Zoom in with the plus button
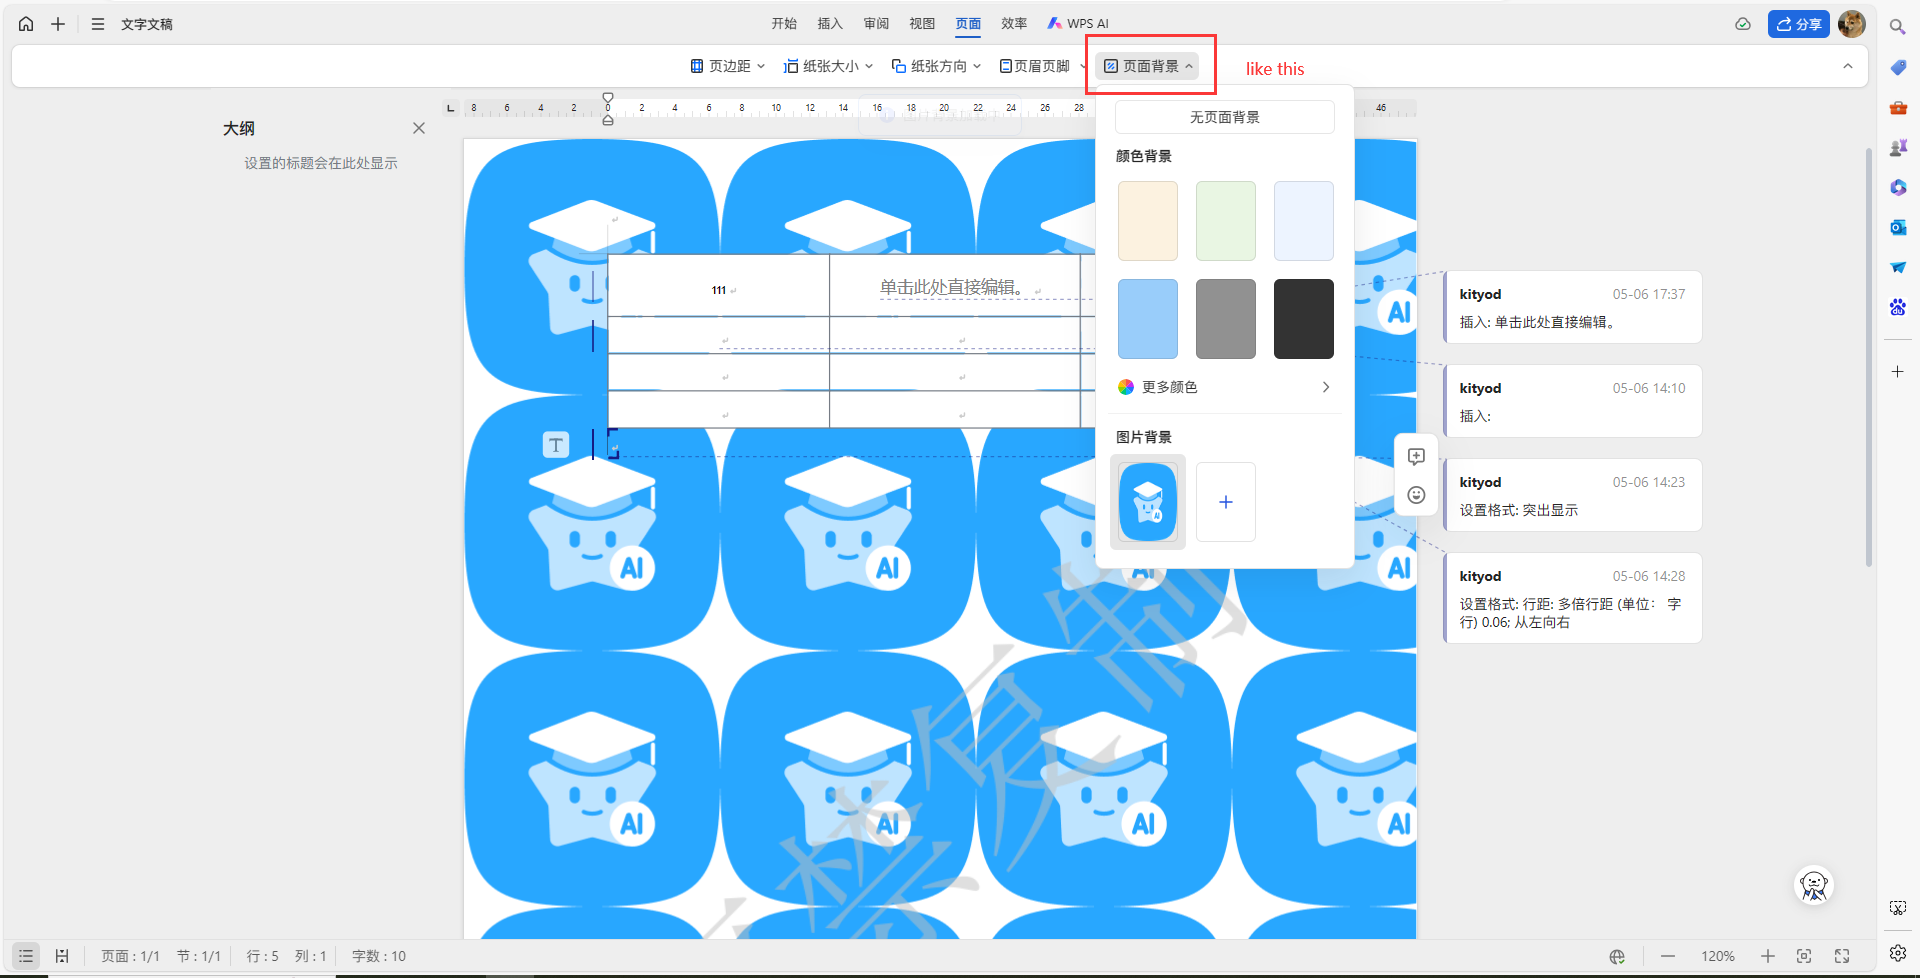This screenshot has width=1920, height=978. point(1768,956)
